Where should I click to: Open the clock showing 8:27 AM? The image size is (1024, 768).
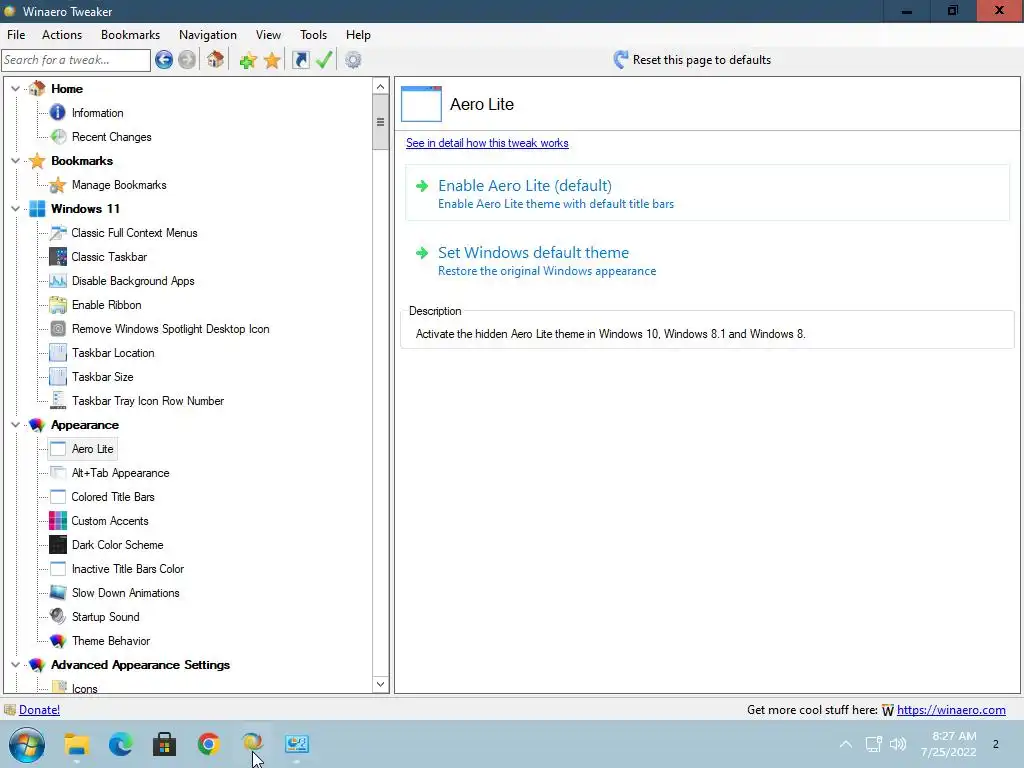click(x=949, y=744)
